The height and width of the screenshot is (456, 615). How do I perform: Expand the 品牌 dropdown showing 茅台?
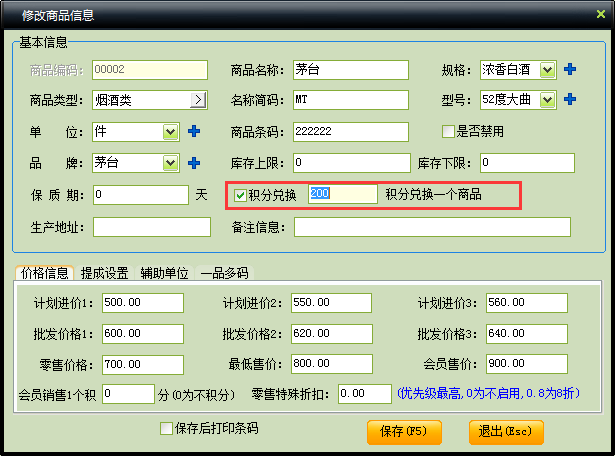pos(171,163)
